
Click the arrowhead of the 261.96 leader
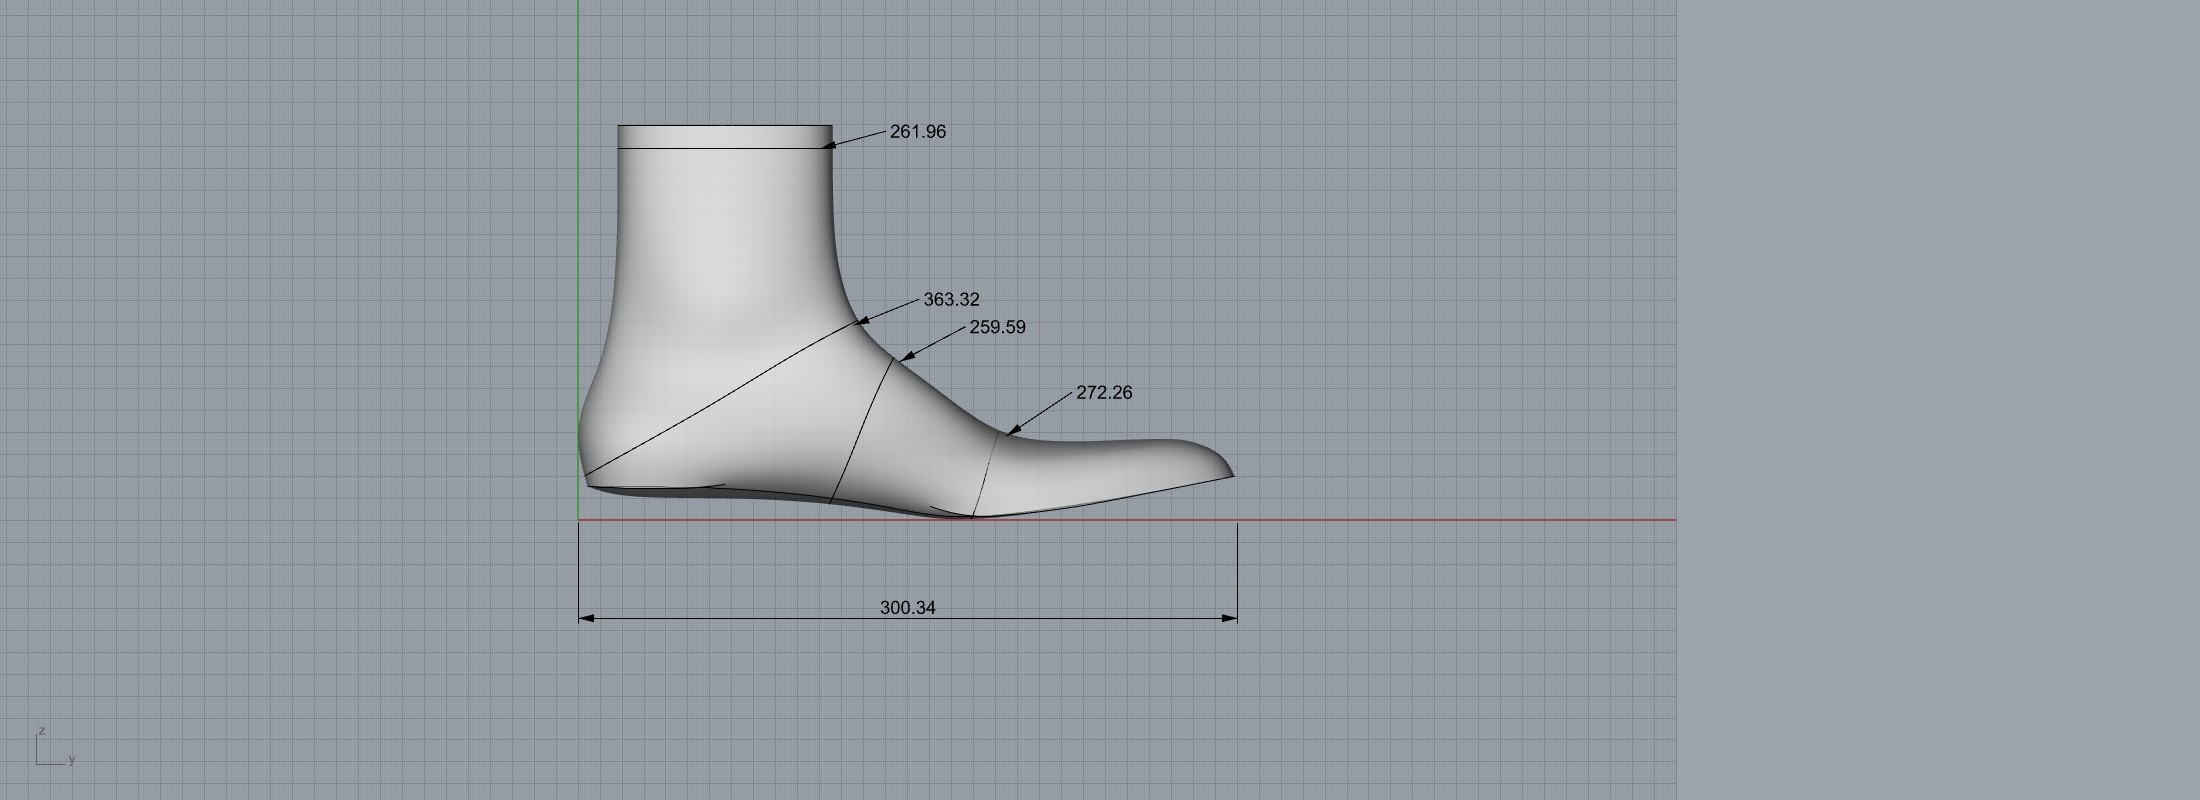(x=829, y=146)
